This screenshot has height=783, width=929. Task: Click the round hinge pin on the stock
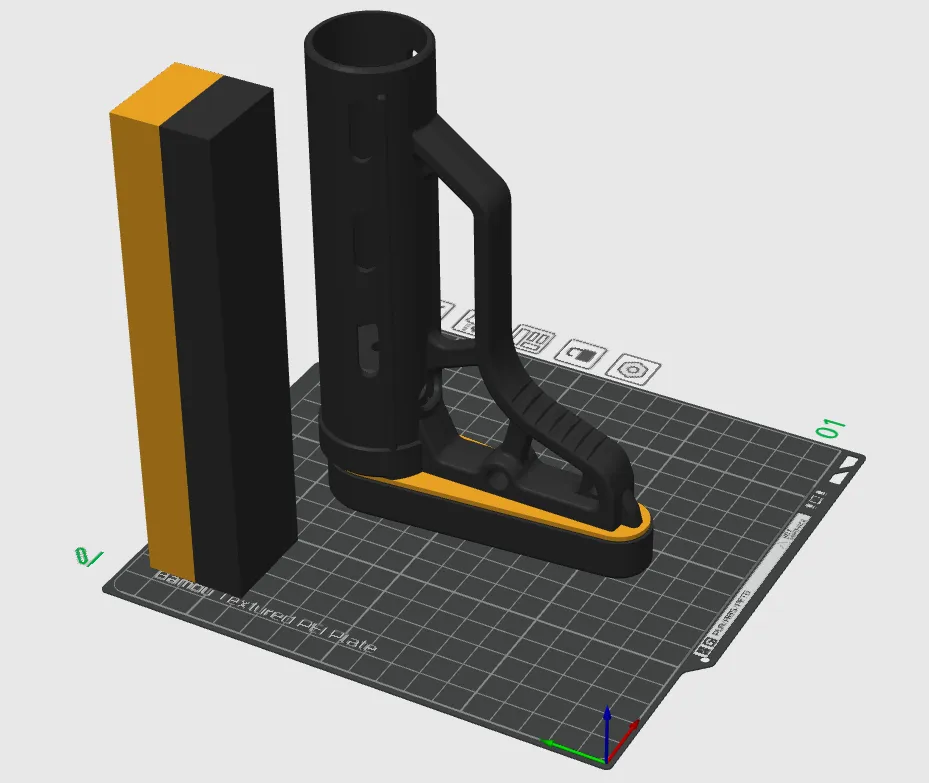498,467
